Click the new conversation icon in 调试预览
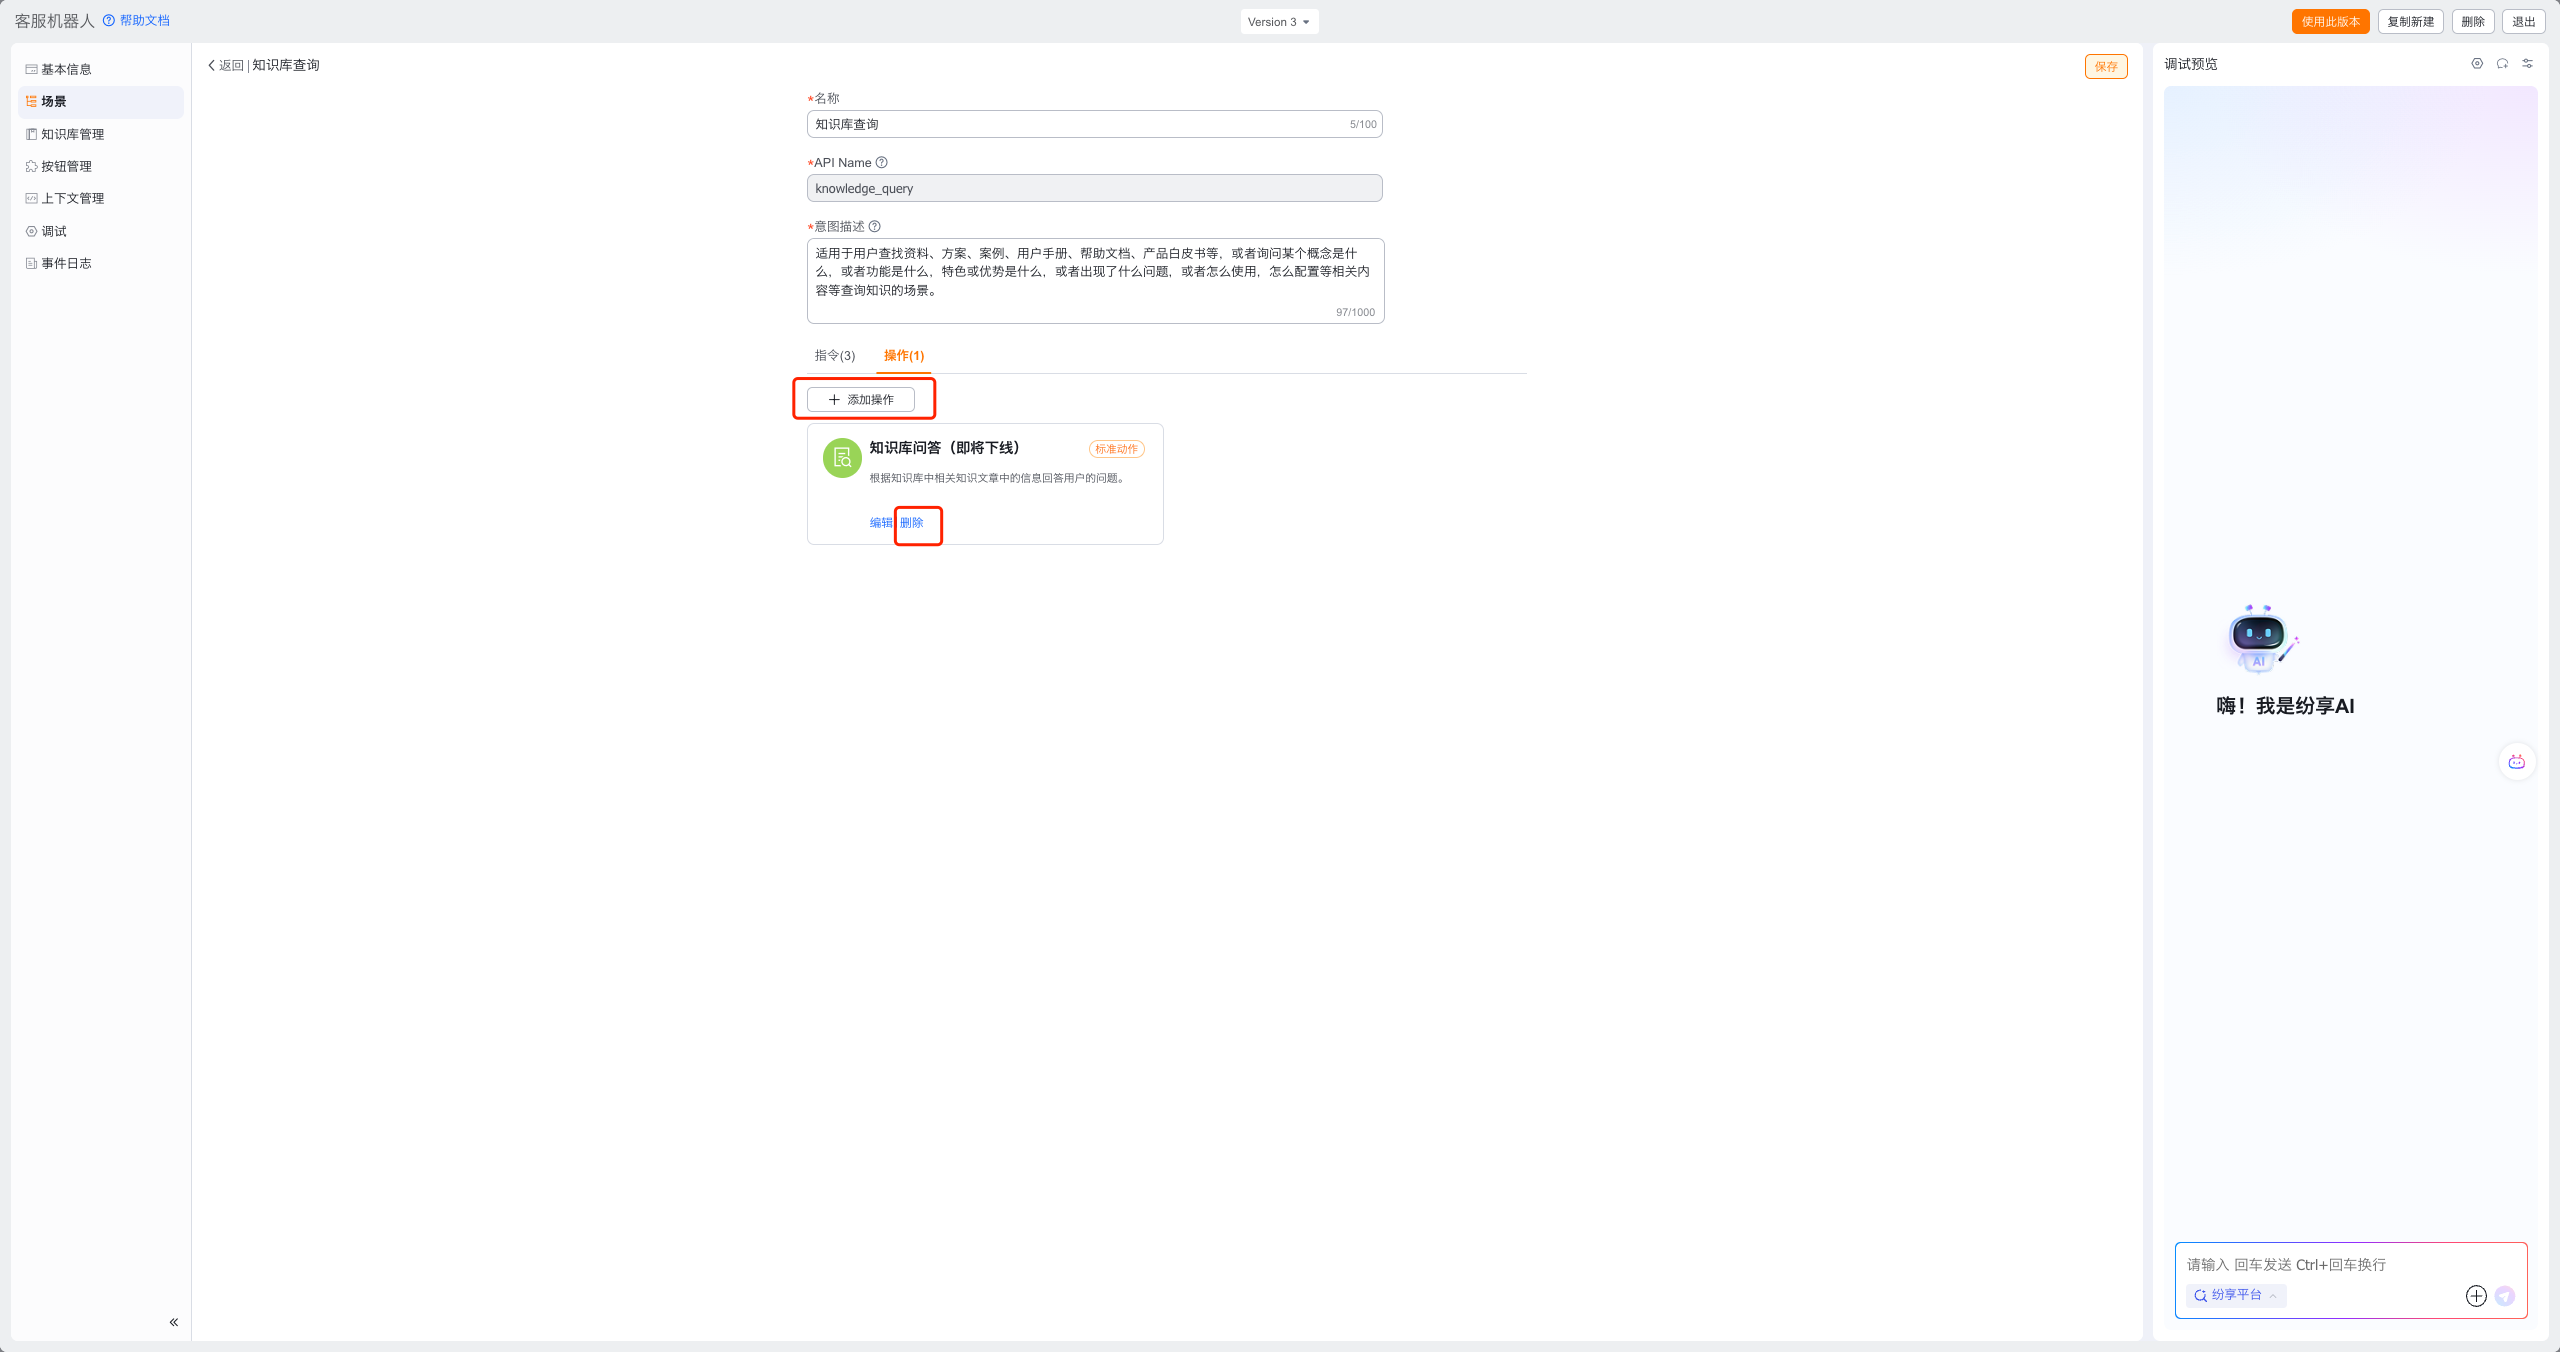The image size is (2560, 1352). pos(2502,64)
